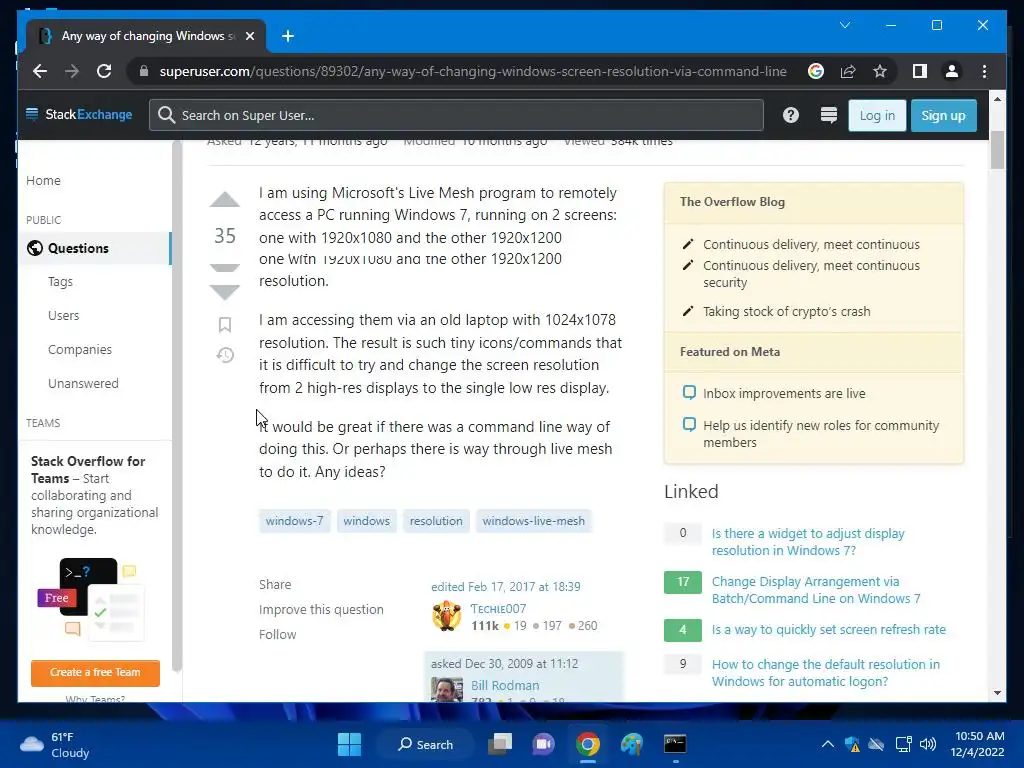This screenshot has height=768, width=1024.
Task: Search on Super User field
Action: [x=456, y=115]
